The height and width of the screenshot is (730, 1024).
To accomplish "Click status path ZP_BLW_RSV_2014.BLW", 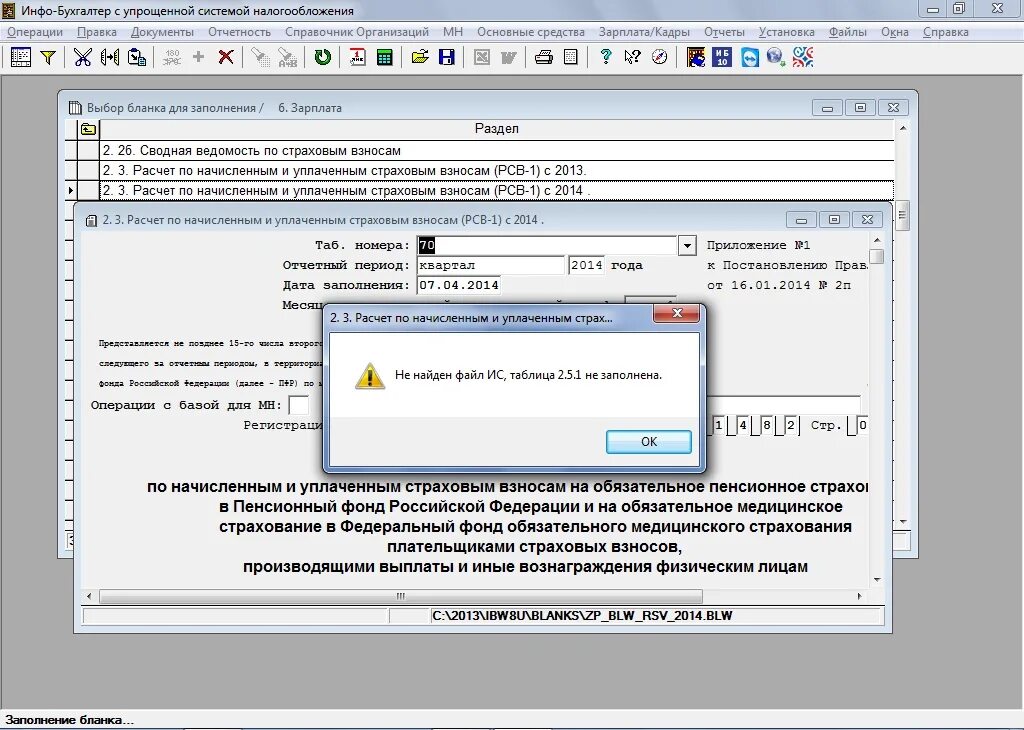I will point(582,616).
